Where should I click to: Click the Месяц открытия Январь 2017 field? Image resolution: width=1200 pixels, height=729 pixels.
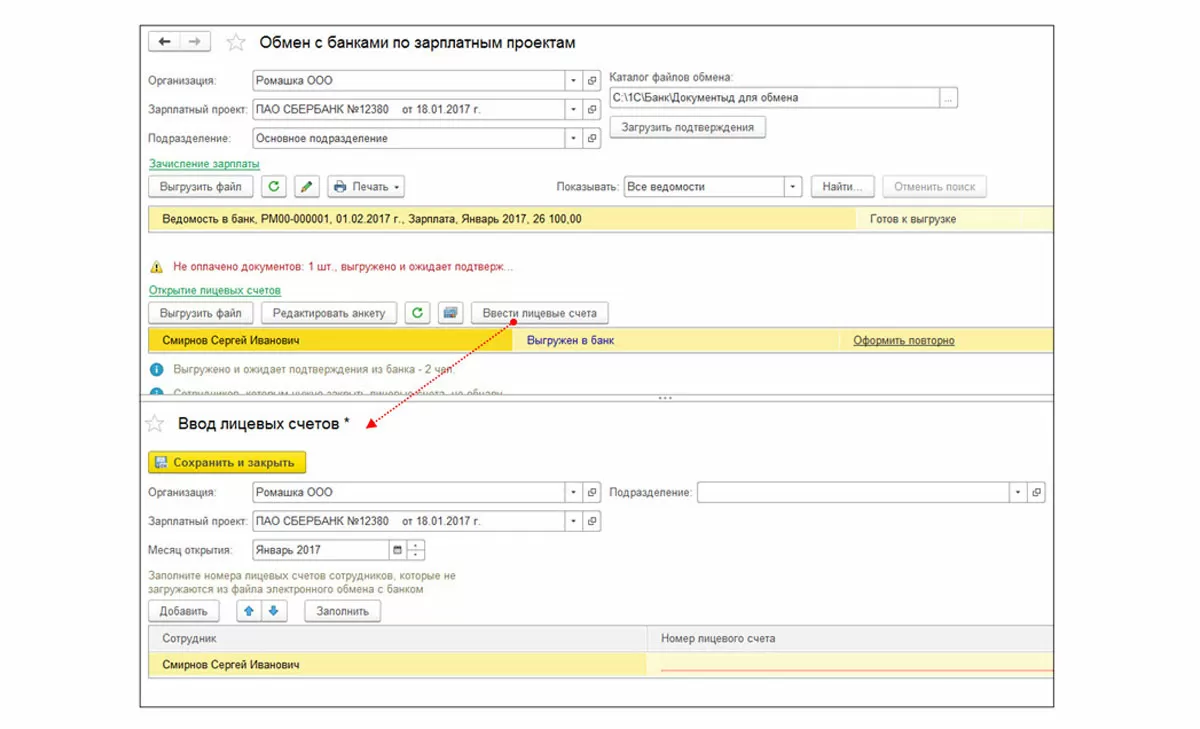point(319,550)
